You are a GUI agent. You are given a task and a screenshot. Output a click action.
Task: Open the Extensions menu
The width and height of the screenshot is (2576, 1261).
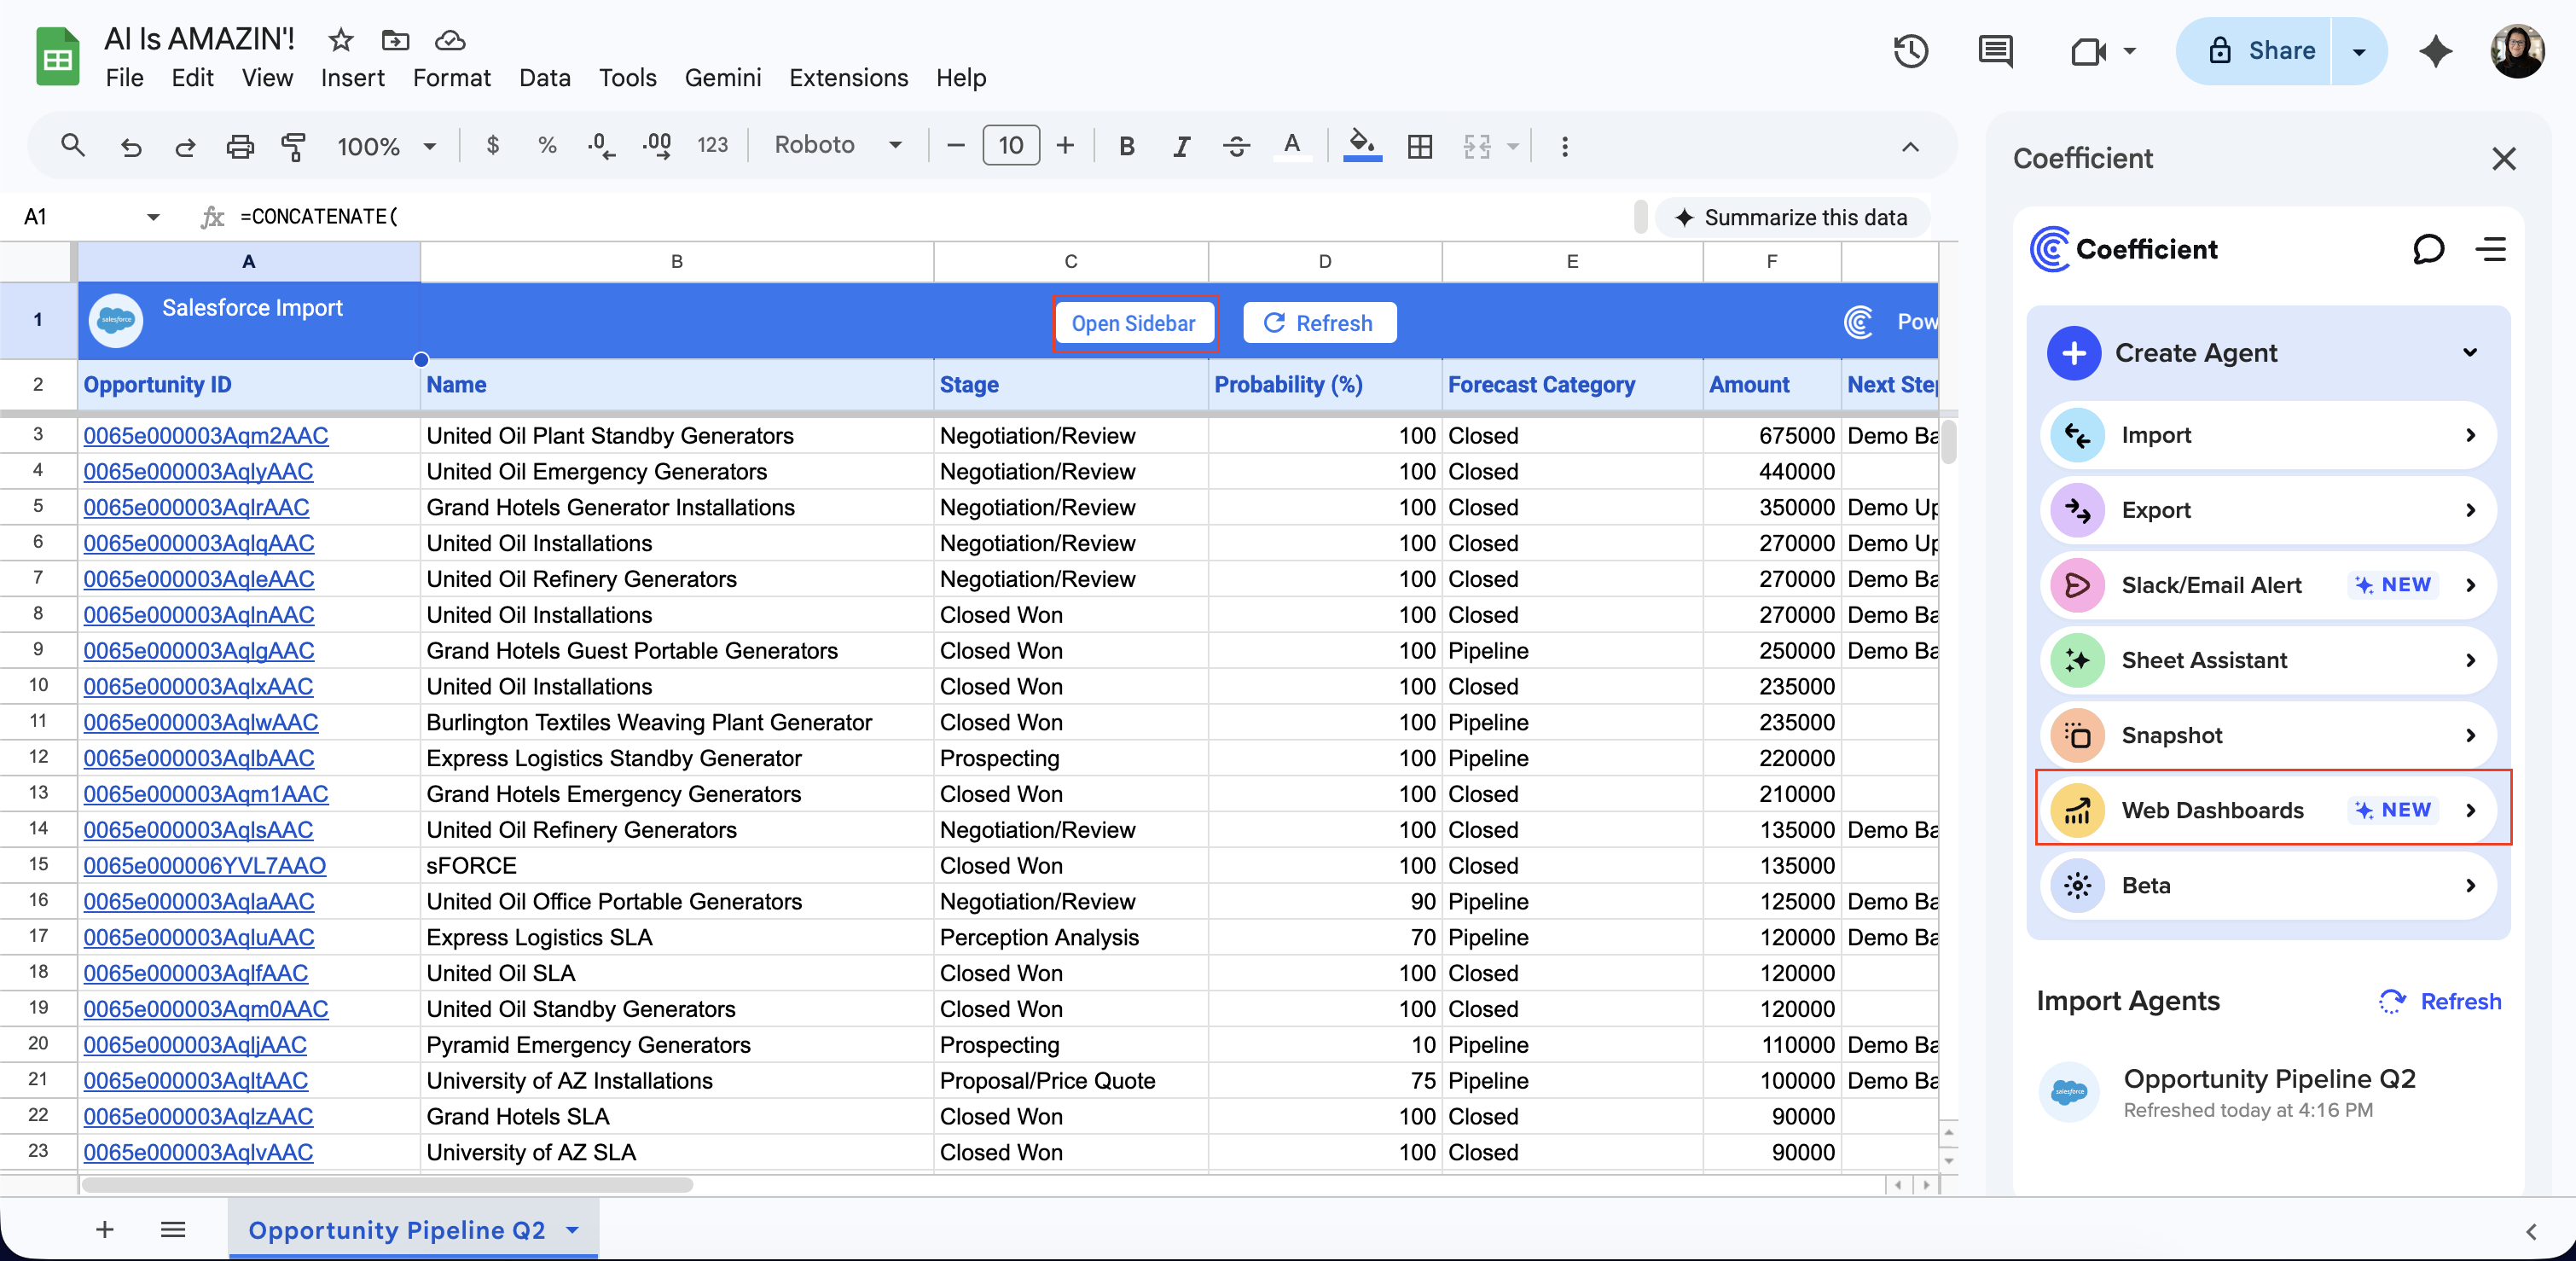coord(848,78)
